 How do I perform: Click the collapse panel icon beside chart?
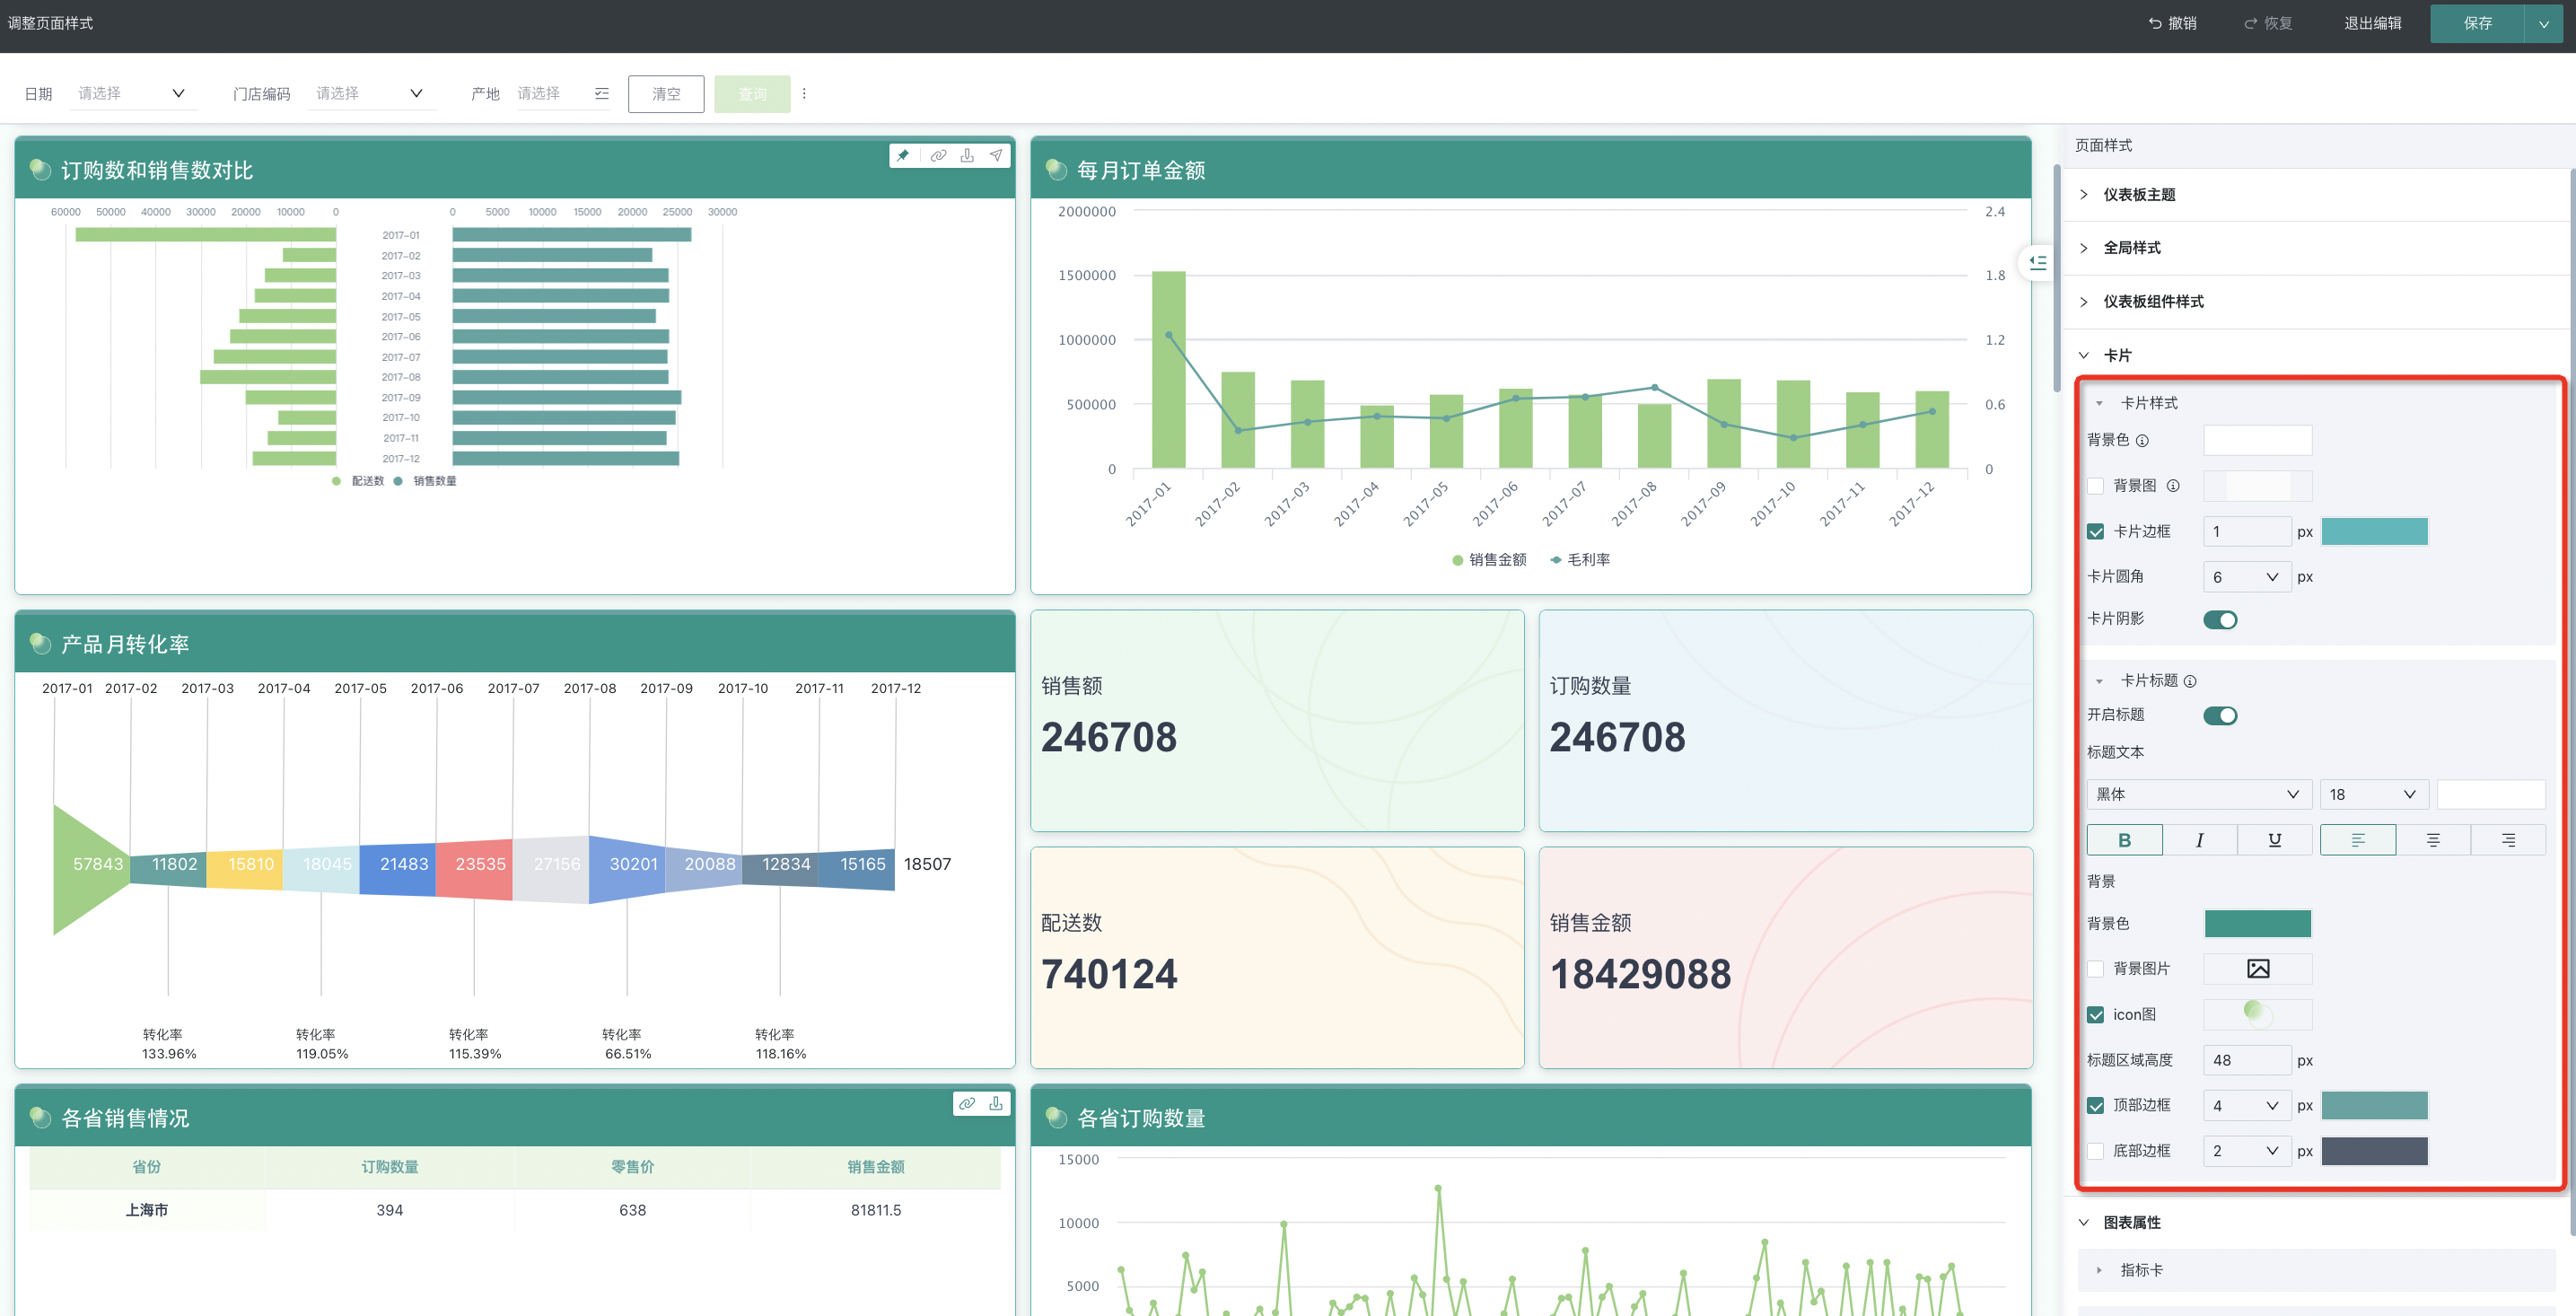click(x=2037, y=262)
